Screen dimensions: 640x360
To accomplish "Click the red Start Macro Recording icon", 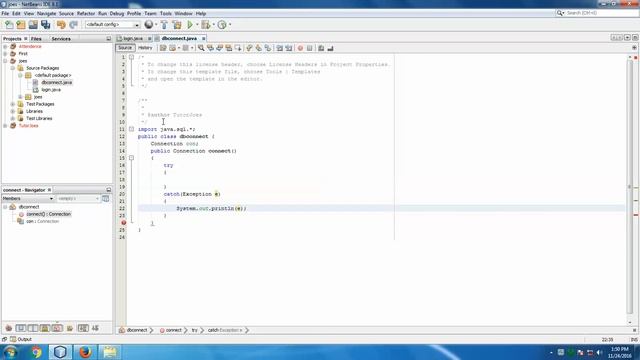I will click(x=300, y=48).
